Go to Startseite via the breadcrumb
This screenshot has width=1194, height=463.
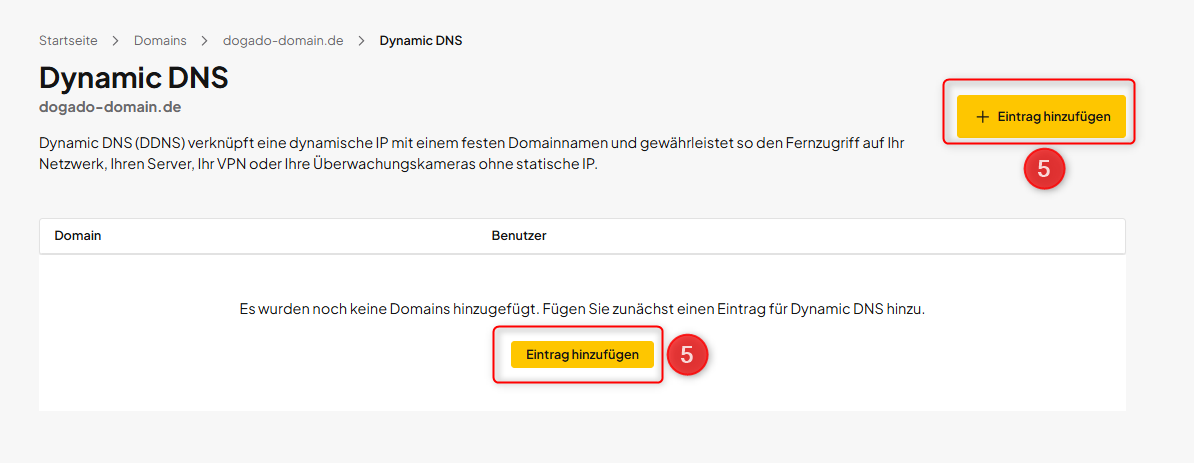[68, 41]
